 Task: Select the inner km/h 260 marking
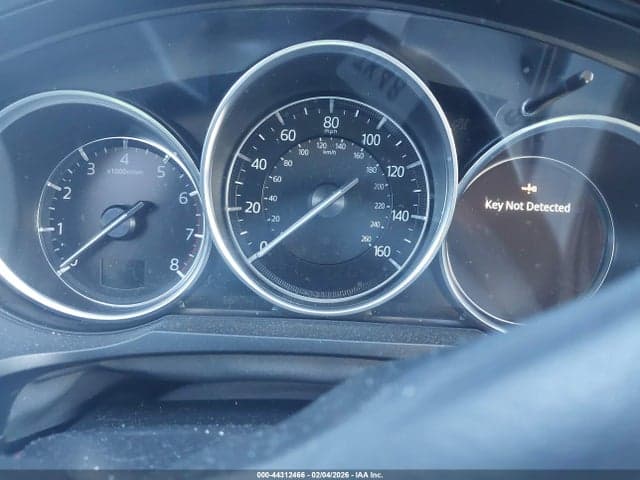366,239
